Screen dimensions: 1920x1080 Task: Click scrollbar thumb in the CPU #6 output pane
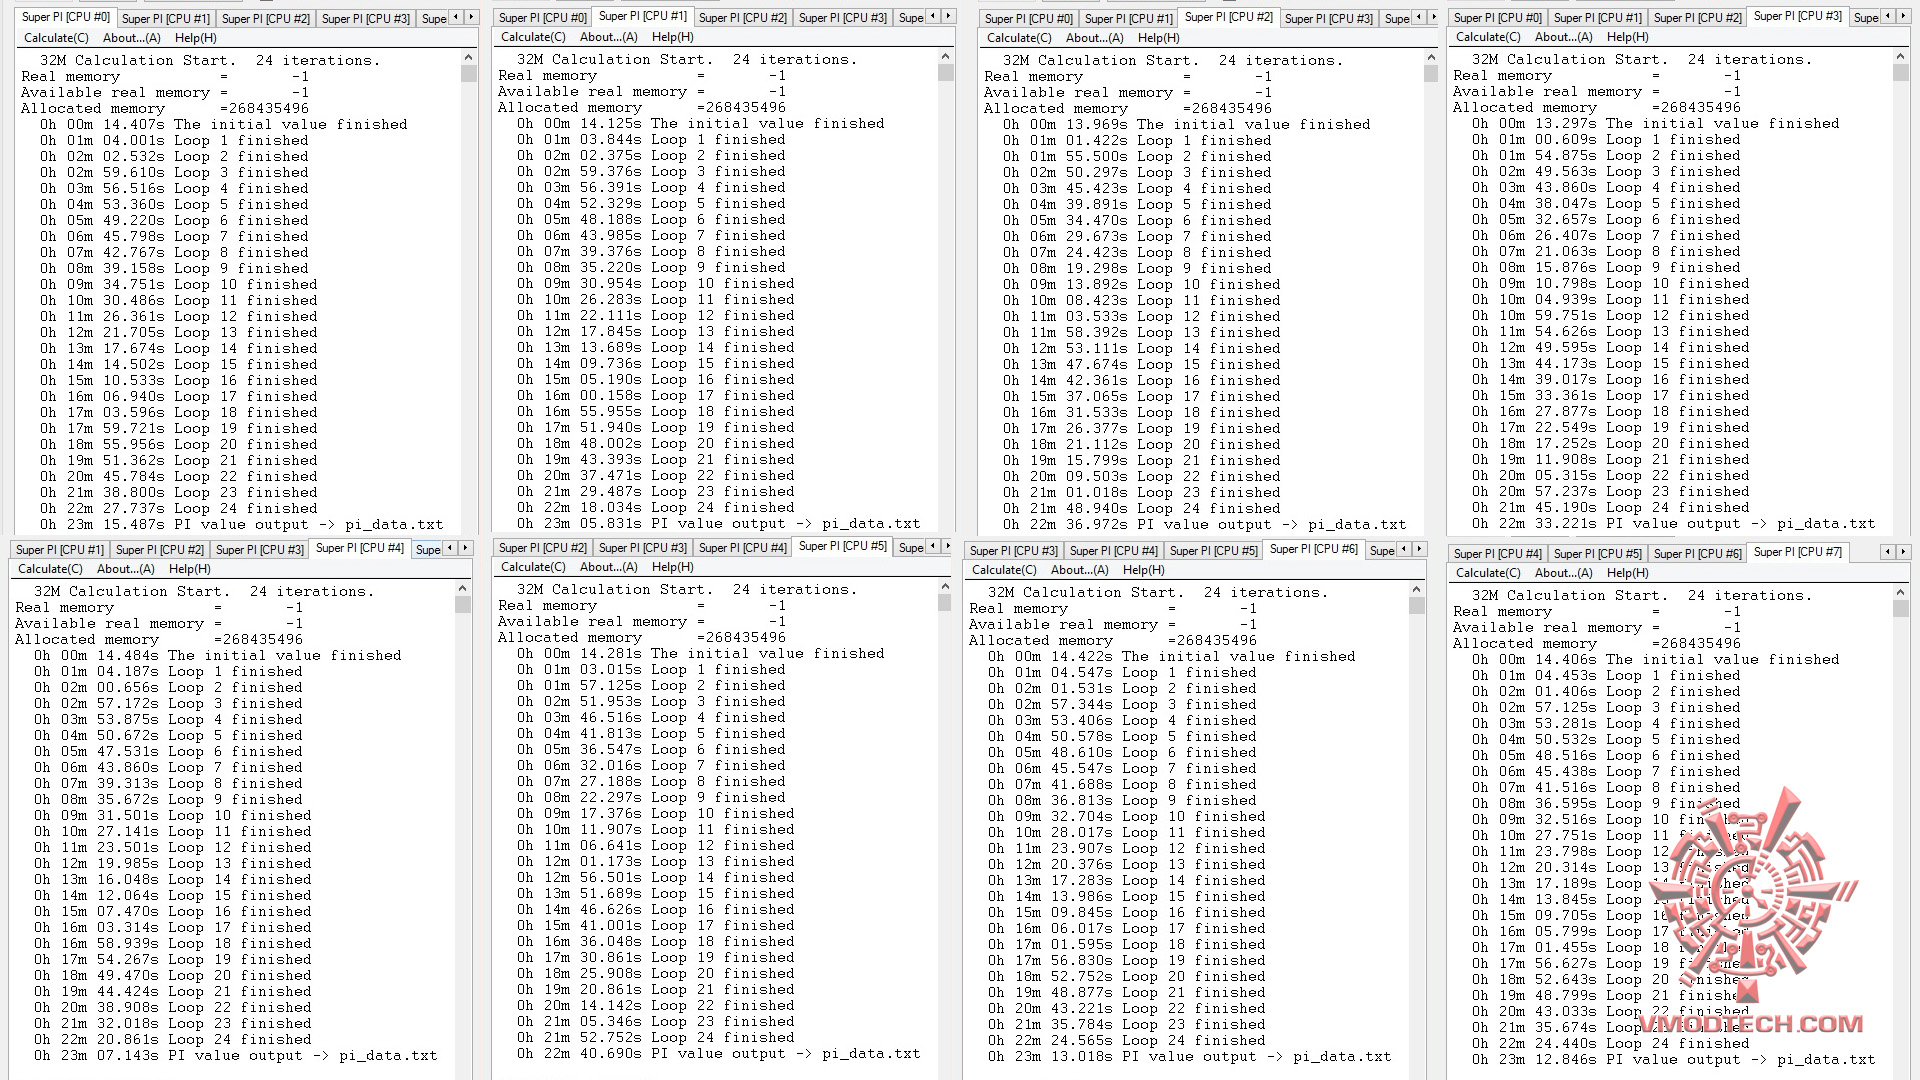pos(1416,606)
